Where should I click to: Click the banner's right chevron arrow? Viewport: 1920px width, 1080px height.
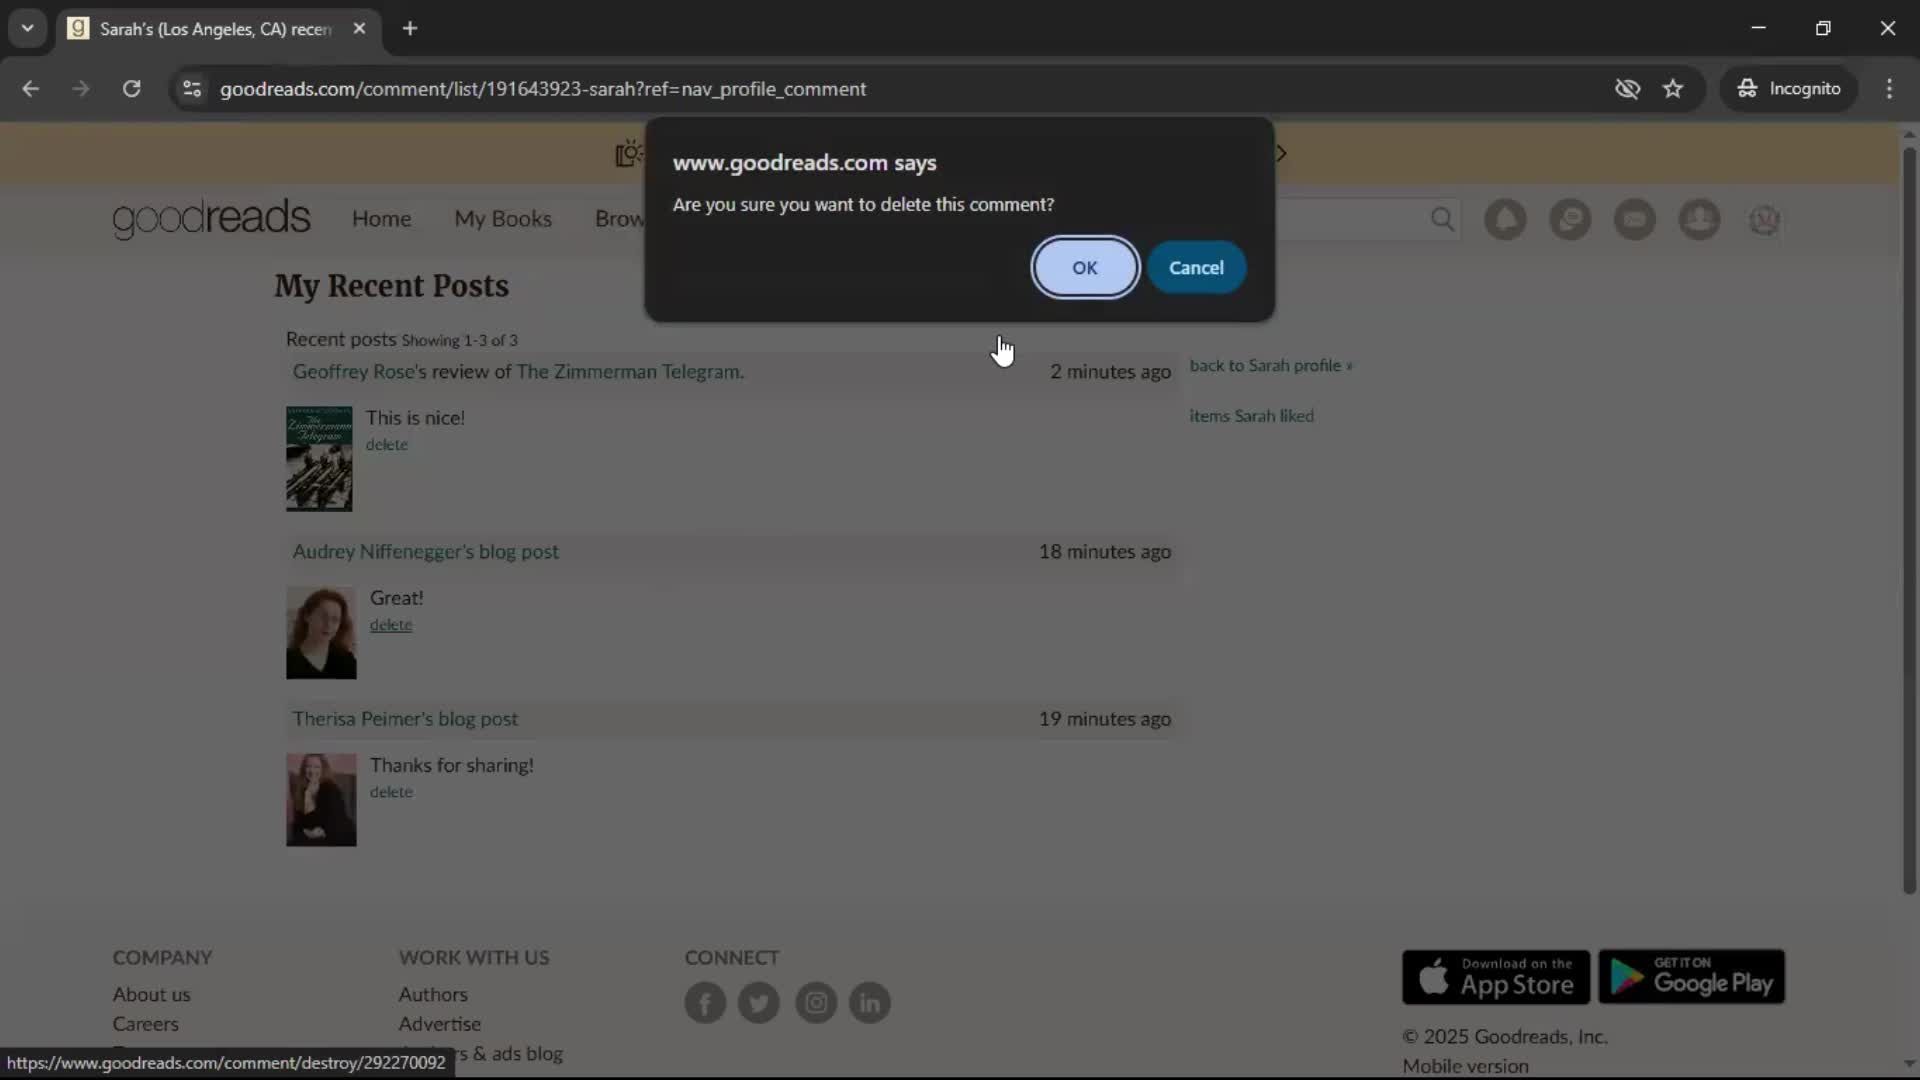(1281, 153)
